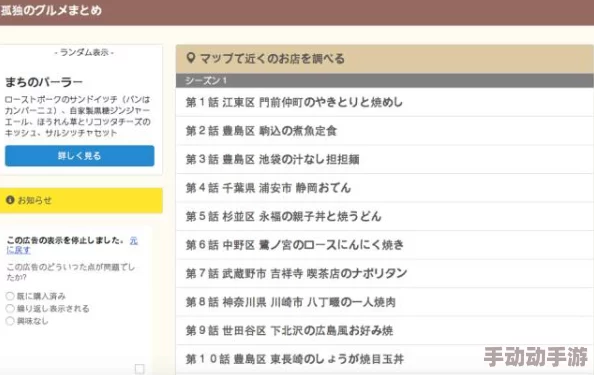Viewport: 594px width, 375px height.
Task: Select the 繰り返し表示される radio option
Action: tap(10, 308)
